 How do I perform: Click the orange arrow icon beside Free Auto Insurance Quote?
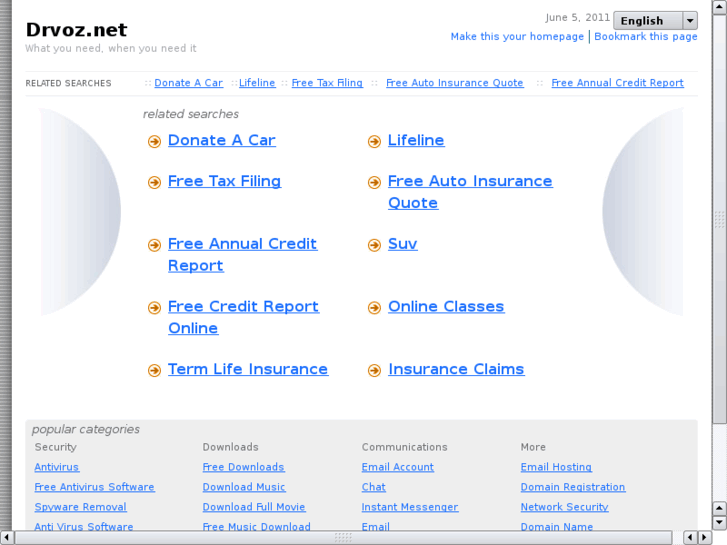coord(374,183)
